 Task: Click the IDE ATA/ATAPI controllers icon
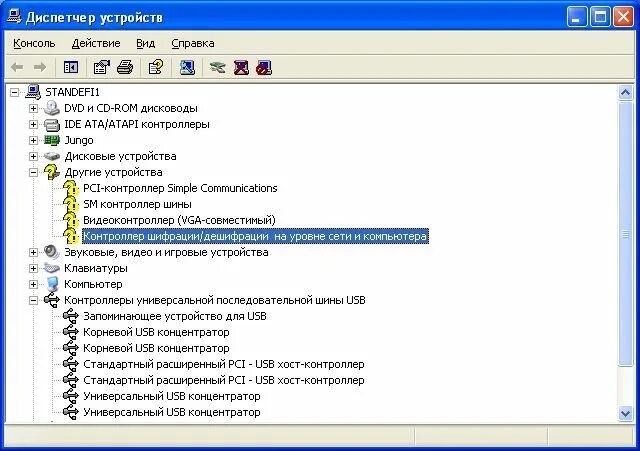(x=52, y=124)
